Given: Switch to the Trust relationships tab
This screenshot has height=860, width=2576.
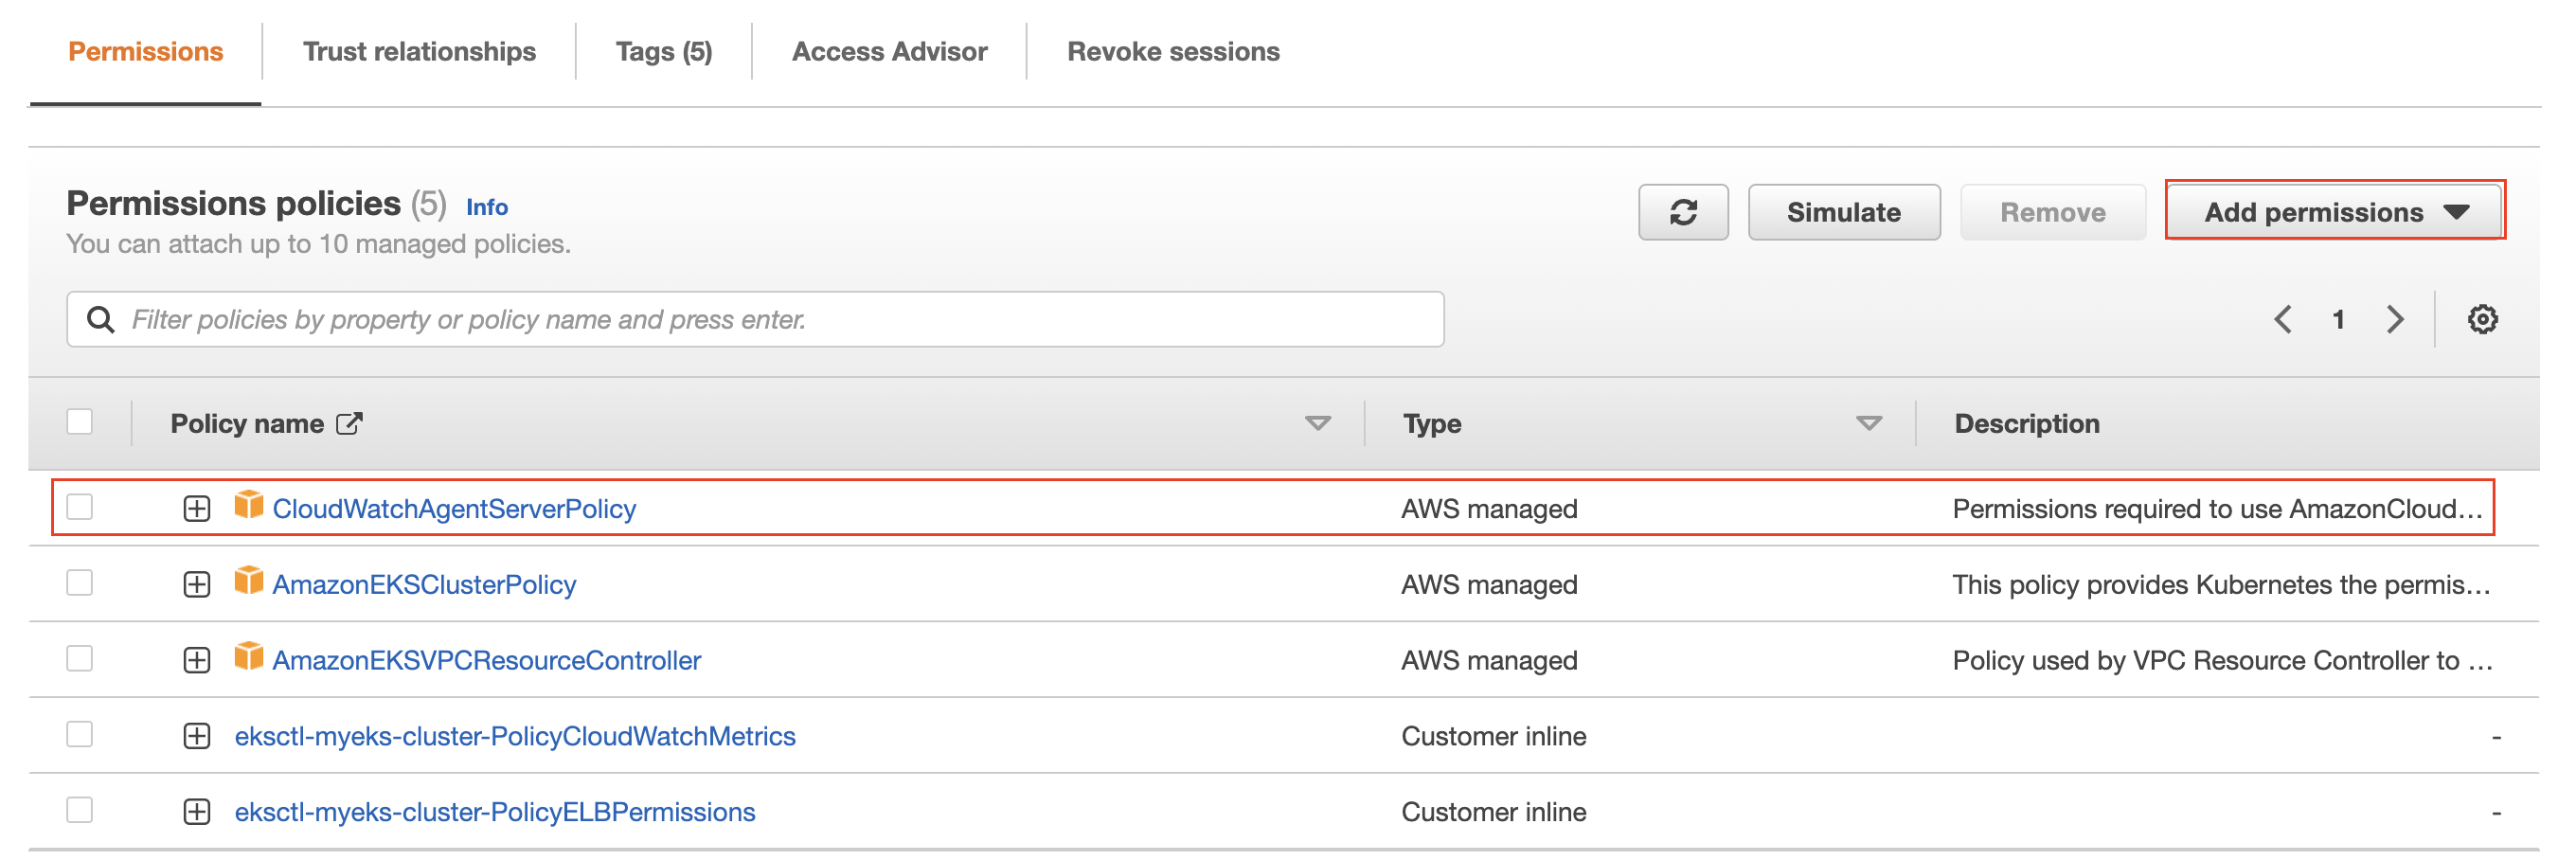Looking at the screenshot, I should [x=419, y=52].
